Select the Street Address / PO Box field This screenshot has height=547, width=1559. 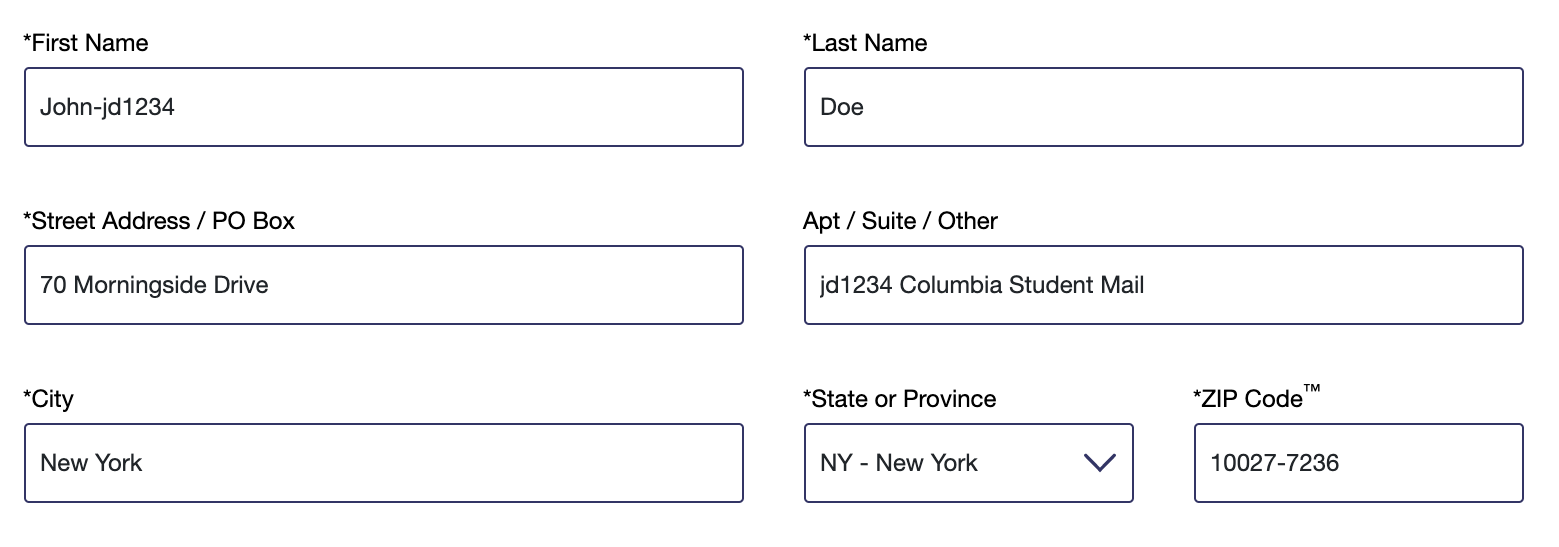pos(384,285)
